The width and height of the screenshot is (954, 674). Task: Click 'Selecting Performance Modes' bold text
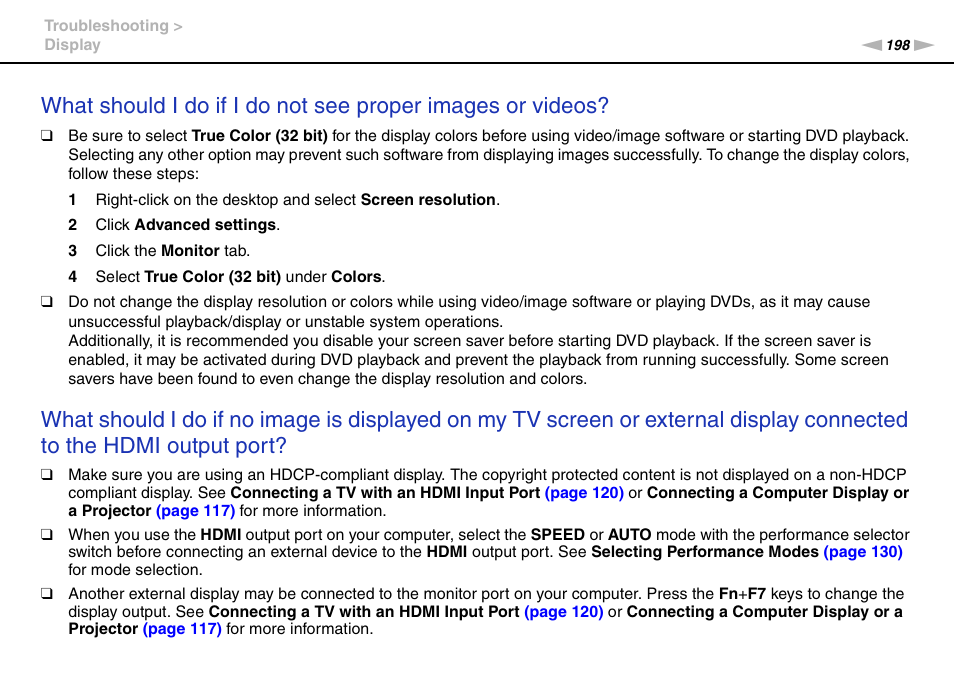(x=705, y=552)
